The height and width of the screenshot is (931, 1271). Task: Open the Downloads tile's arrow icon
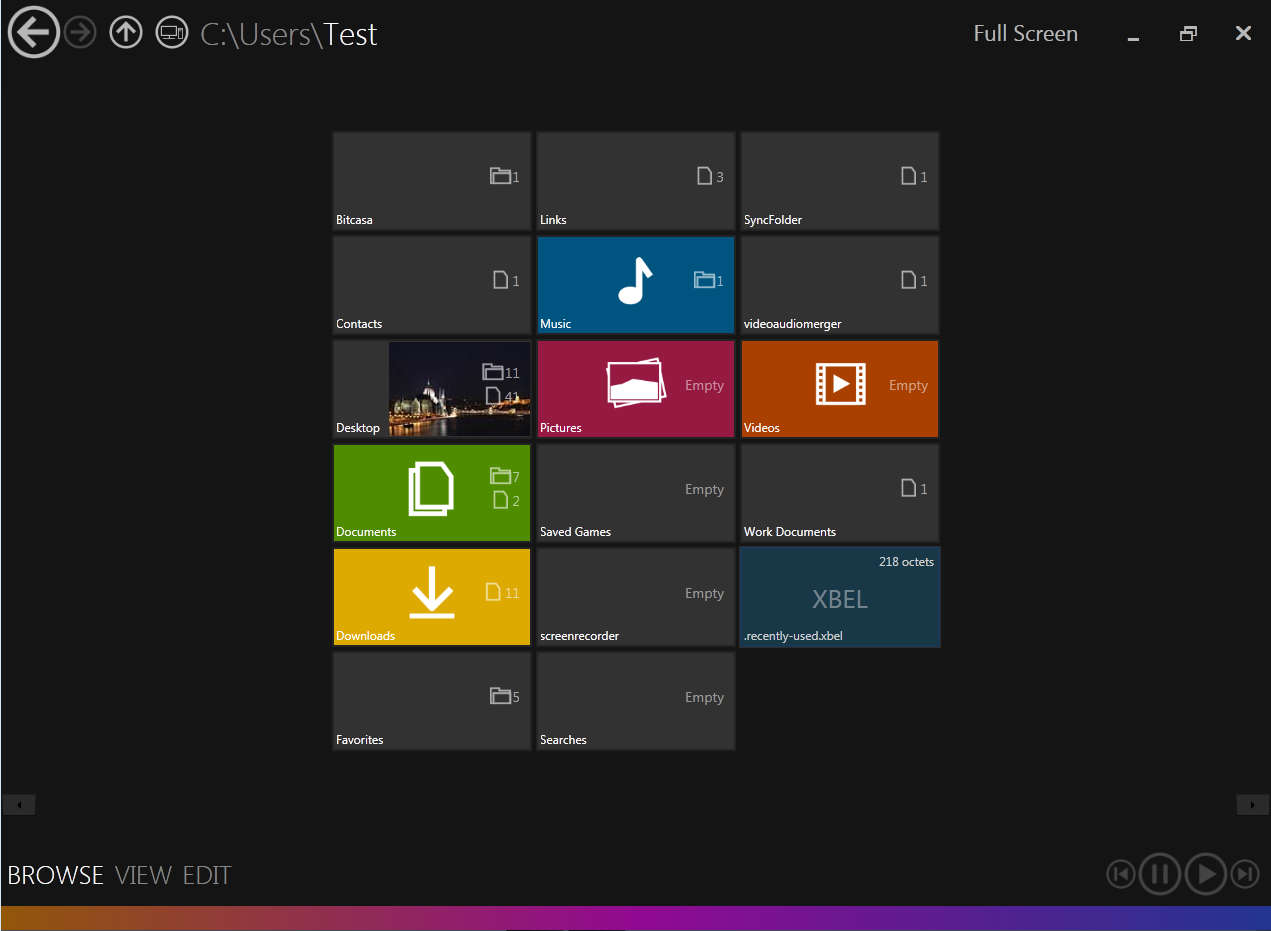pyautogui.click(x=432, y=593)
